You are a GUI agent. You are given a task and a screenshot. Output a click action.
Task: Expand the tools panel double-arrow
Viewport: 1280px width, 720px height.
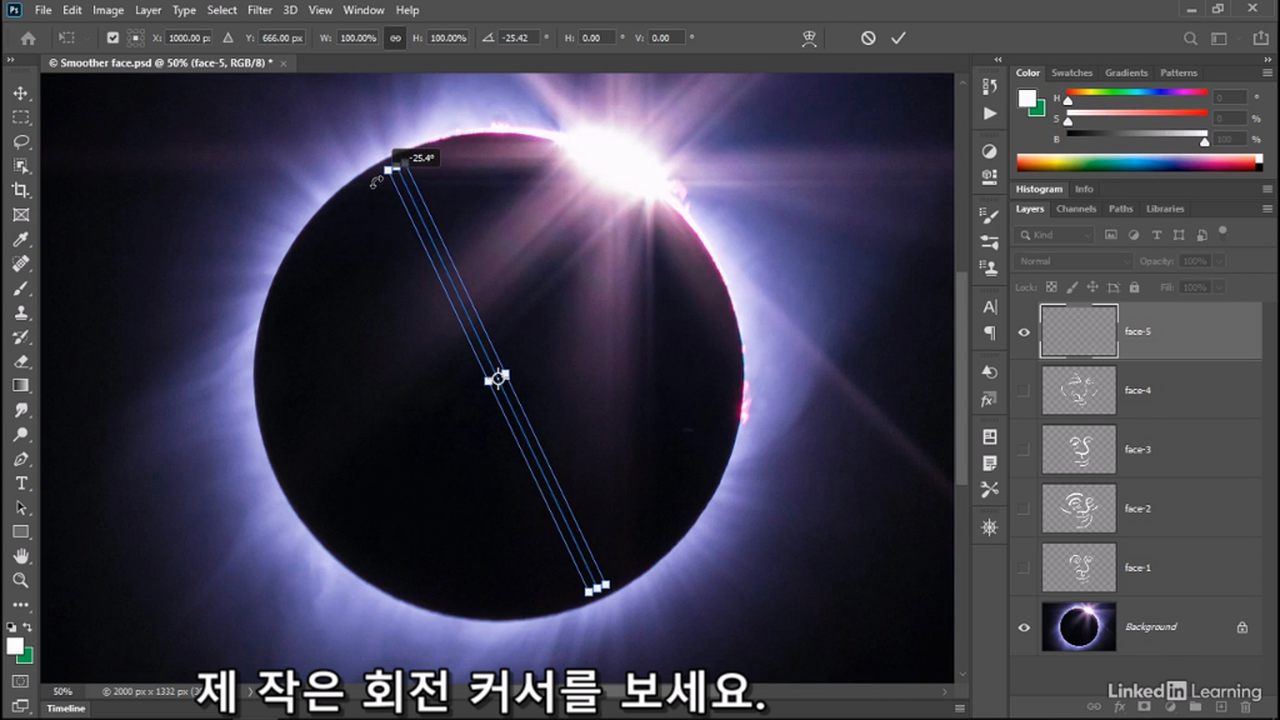(x=10, y=60)
